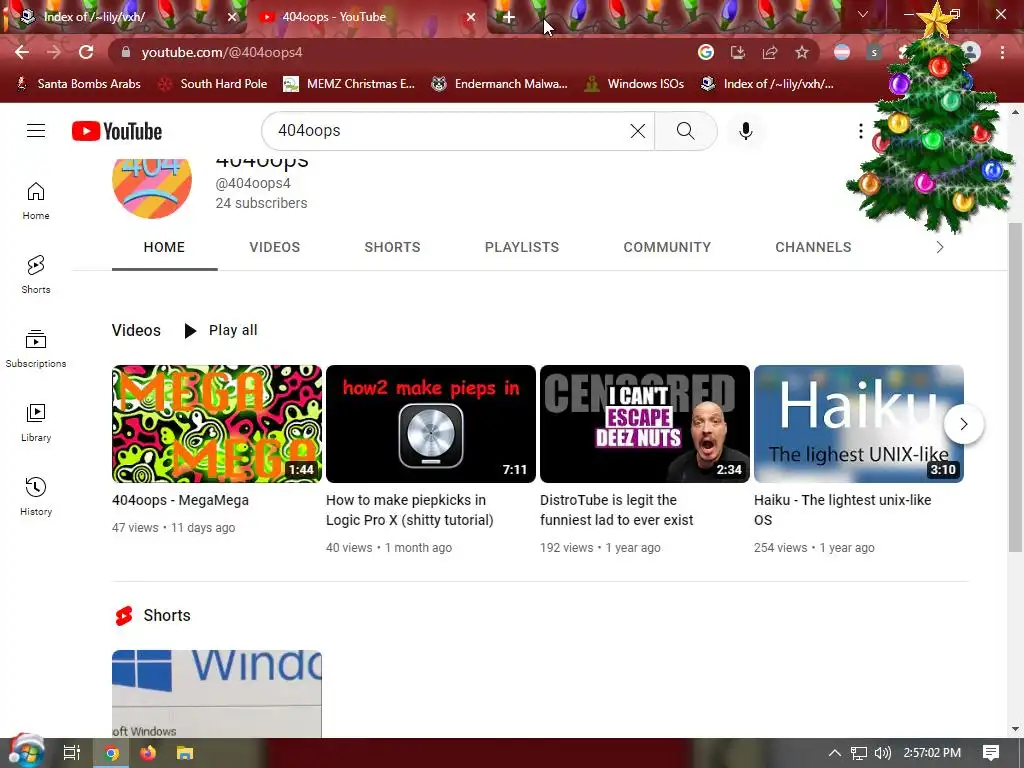Screen dimensions: 1024x768
Task: Open Index of /~lily/vxh/ bookmark
Action: click(767, 84)
